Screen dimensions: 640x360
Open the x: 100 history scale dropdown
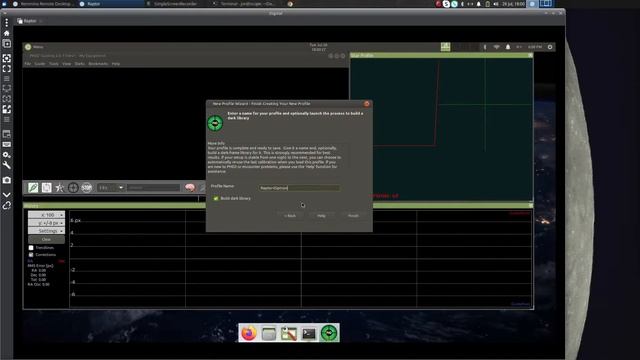tap(46, 215)
